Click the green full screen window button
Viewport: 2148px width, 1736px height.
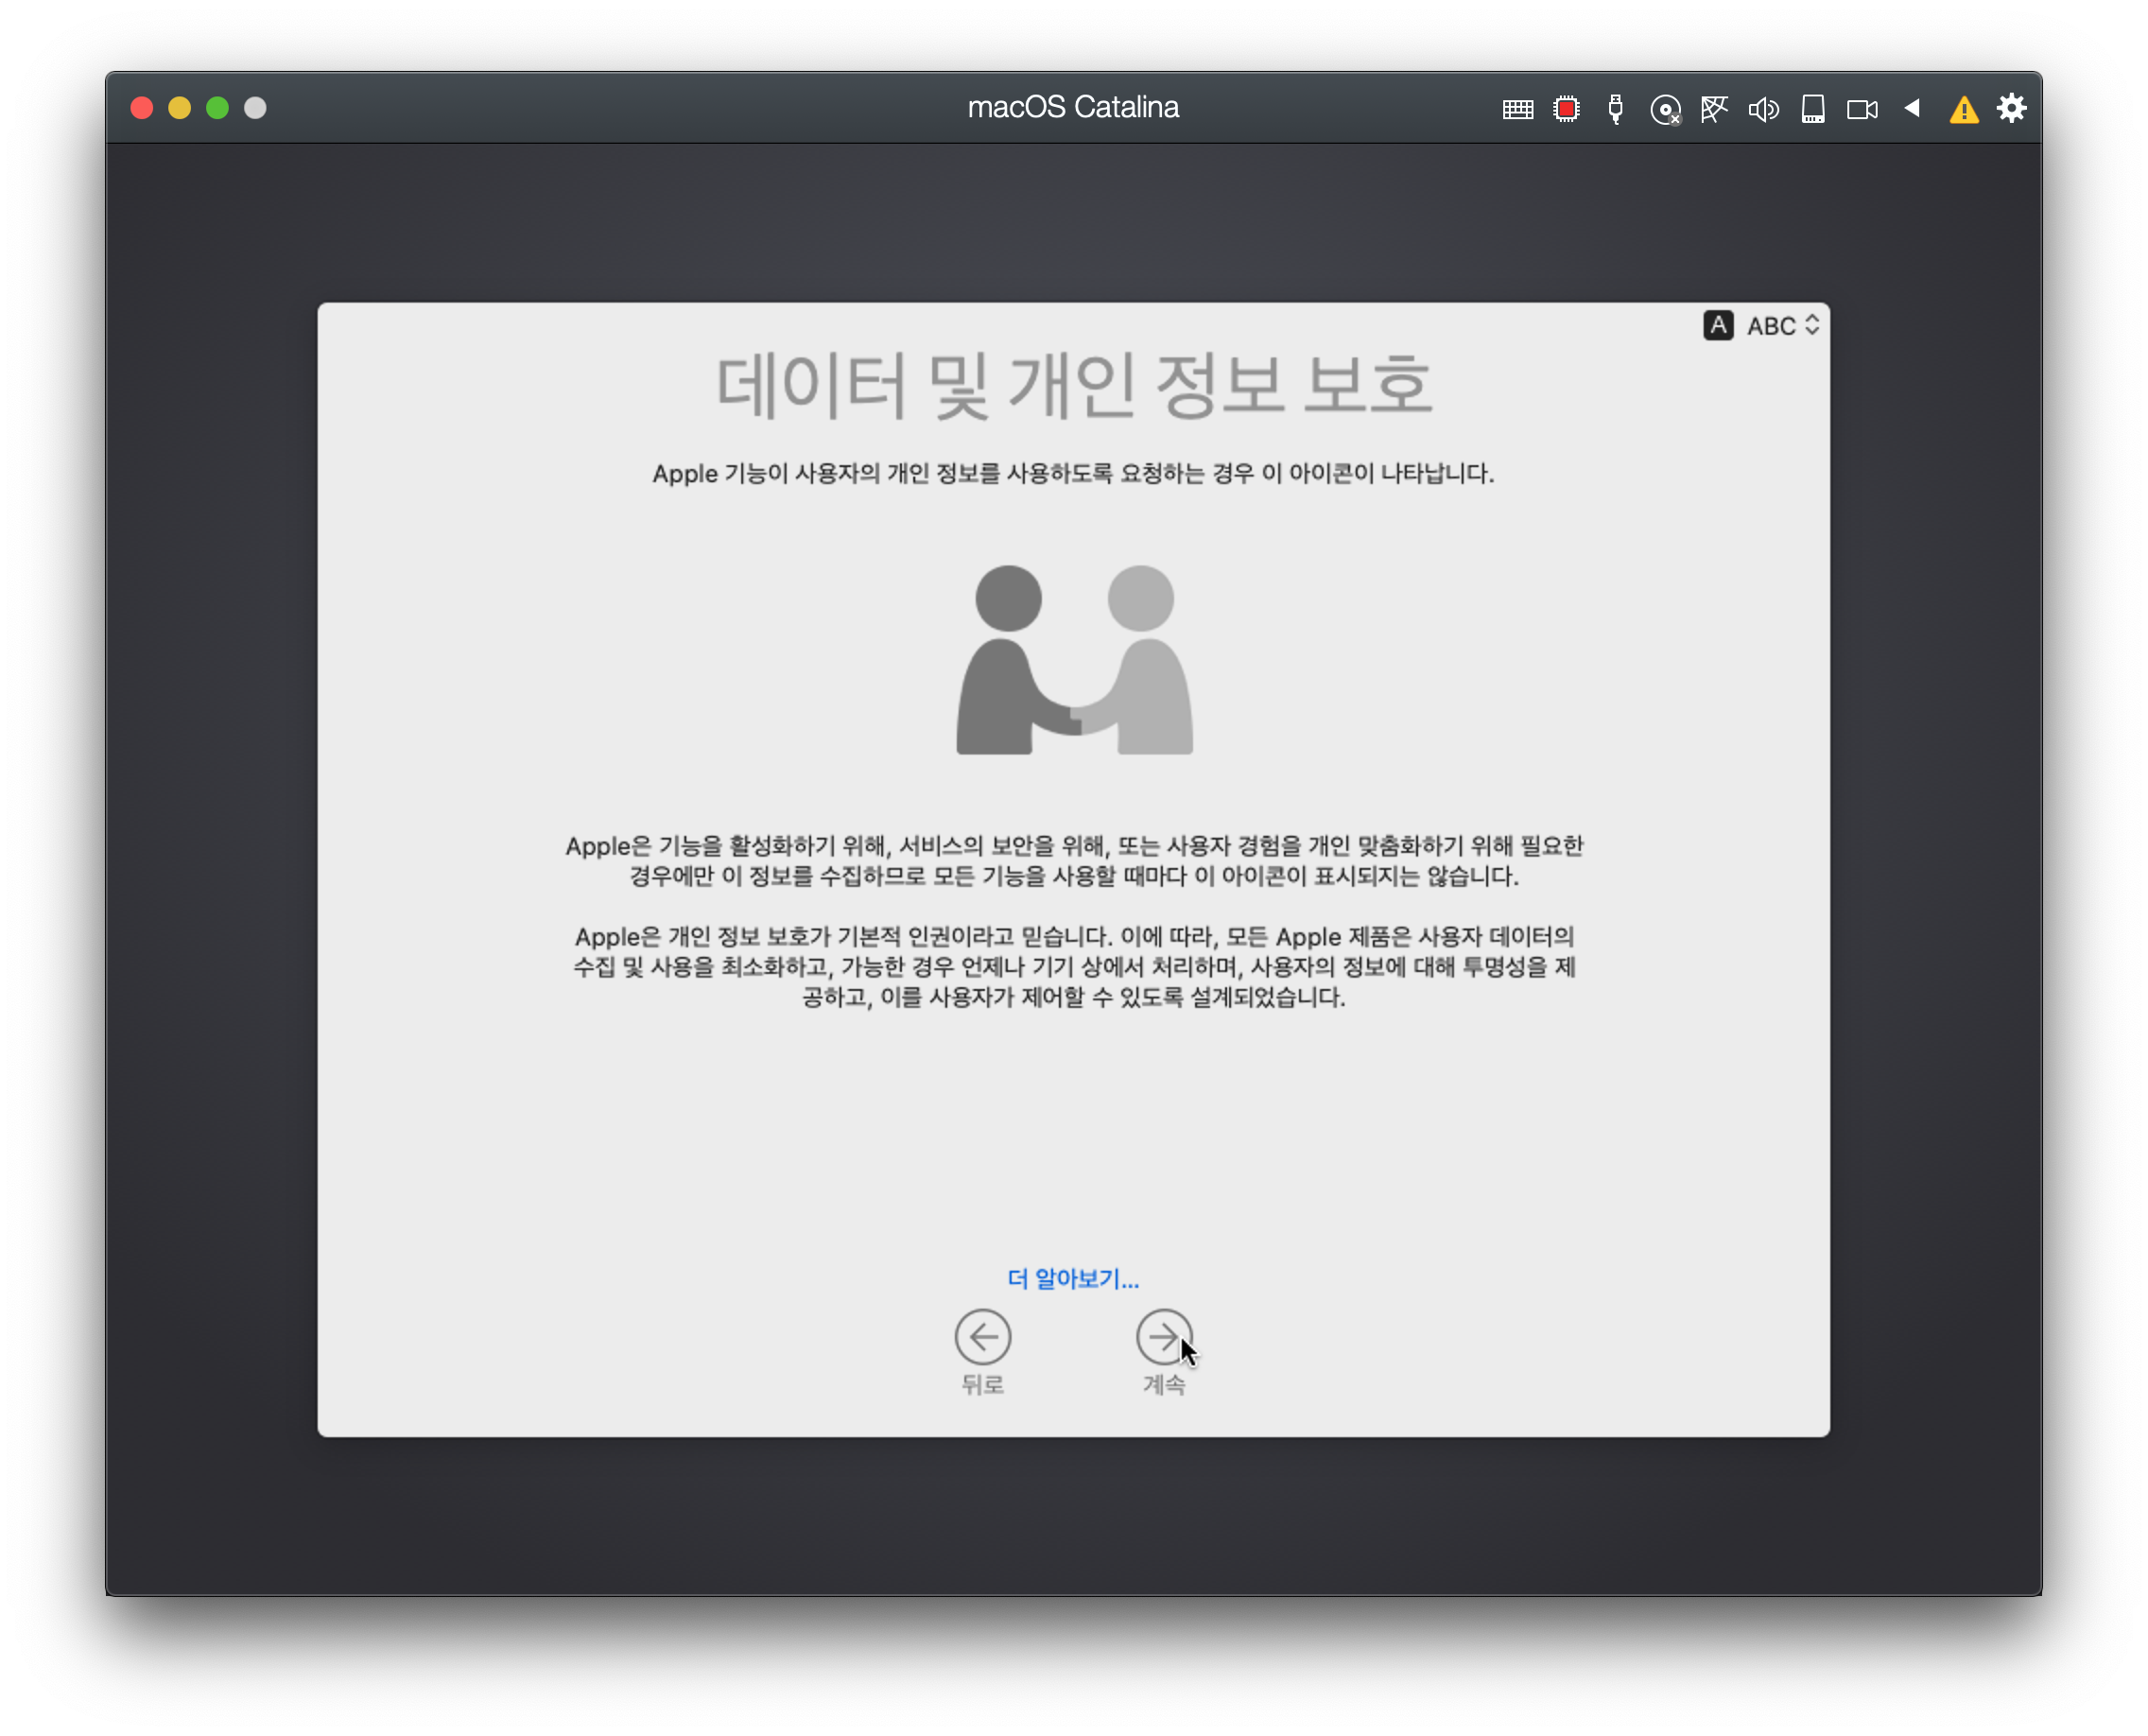[x=217, y=108]
